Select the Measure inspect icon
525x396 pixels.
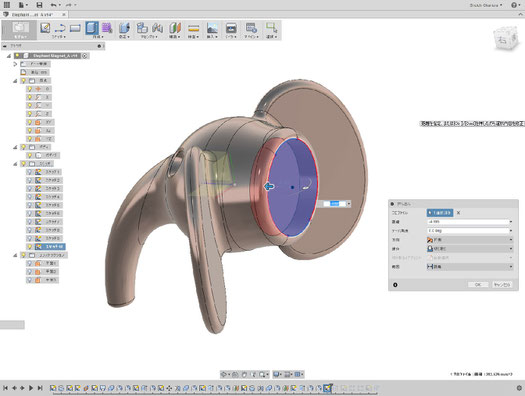coord(194,28)
